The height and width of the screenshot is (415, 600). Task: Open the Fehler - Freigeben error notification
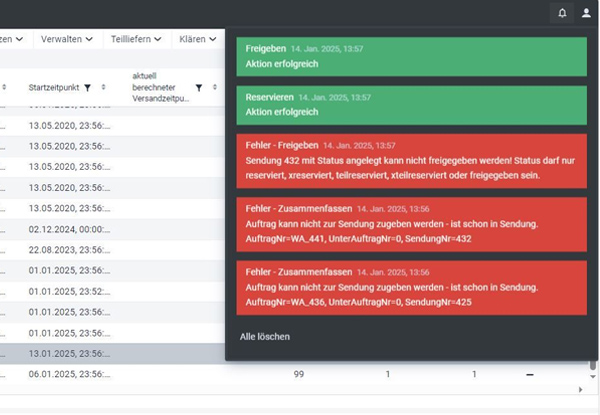click(x=411, y=161)
